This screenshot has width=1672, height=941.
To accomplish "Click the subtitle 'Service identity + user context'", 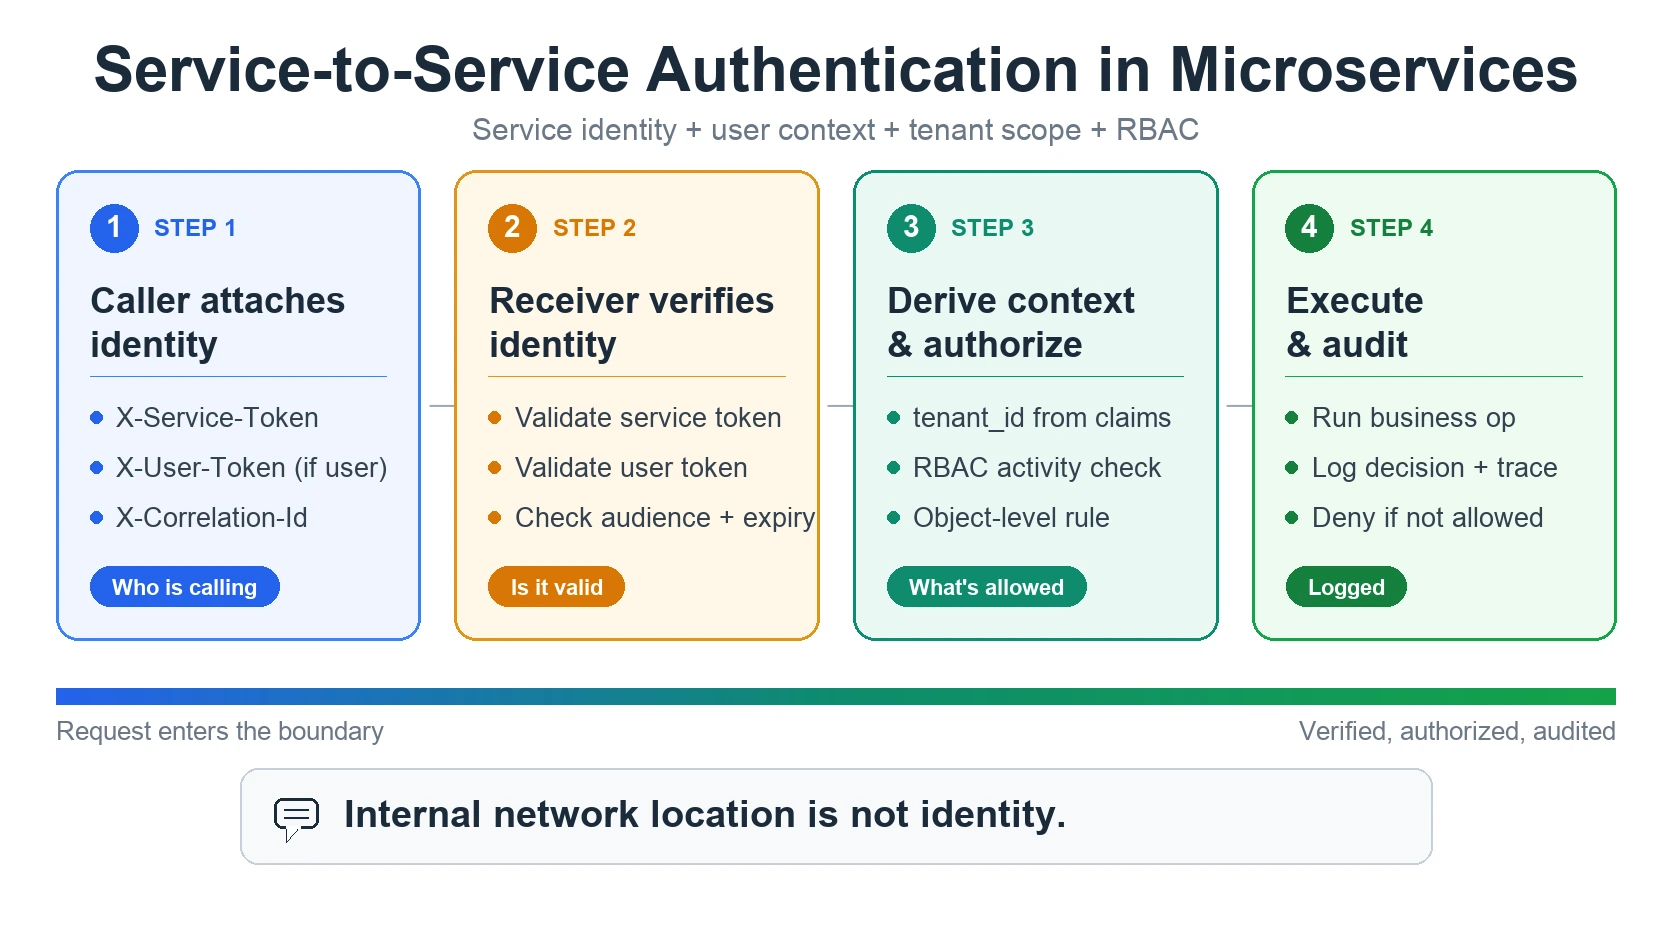I will point(676,130).
